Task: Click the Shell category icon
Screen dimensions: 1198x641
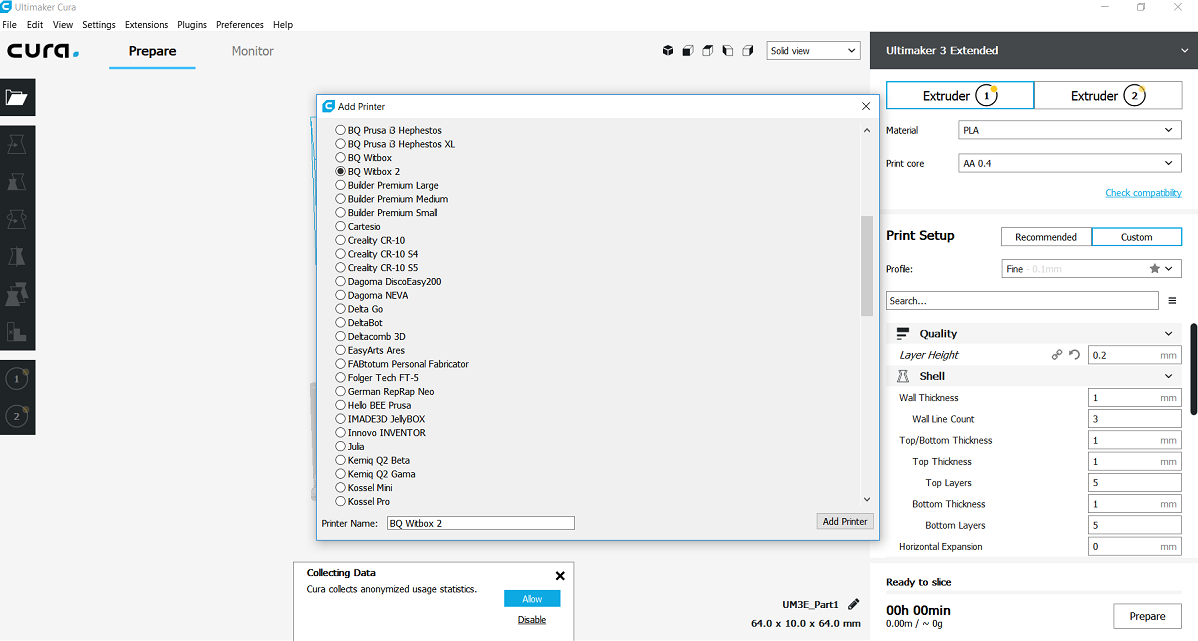Action: click(902, 376)
